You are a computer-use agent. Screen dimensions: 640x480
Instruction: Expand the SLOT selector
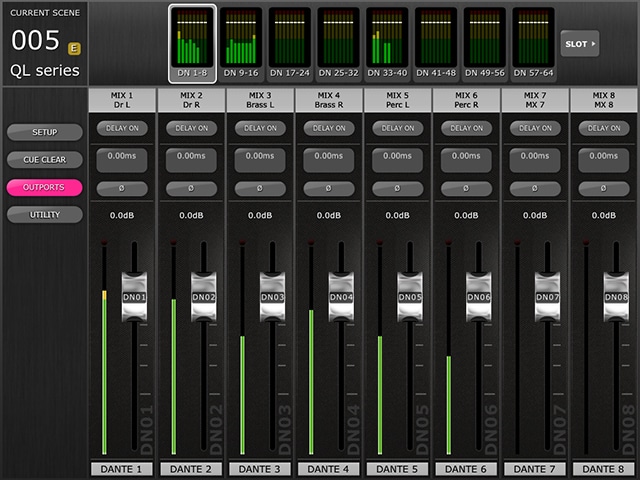tap(580, 44)
